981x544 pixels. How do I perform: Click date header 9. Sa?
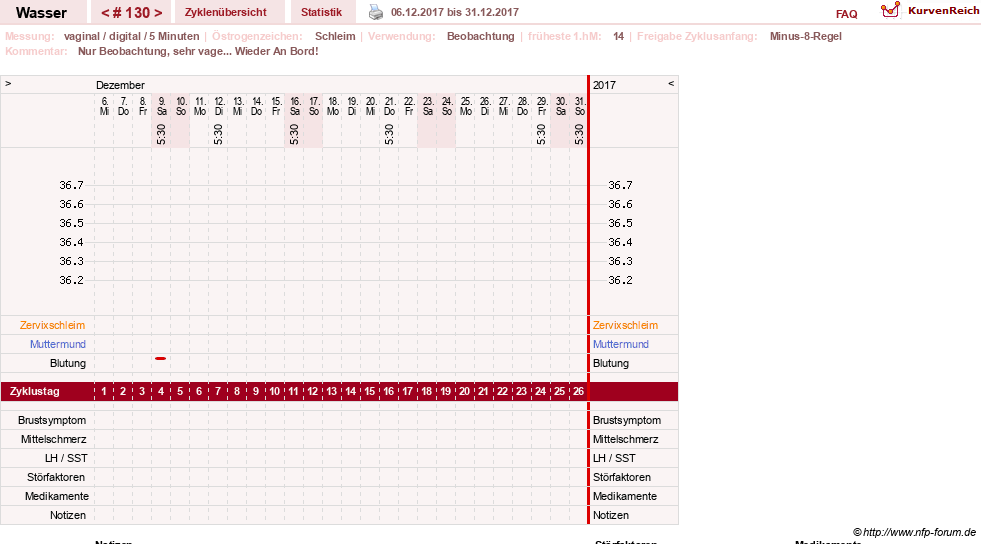[161, 106]
